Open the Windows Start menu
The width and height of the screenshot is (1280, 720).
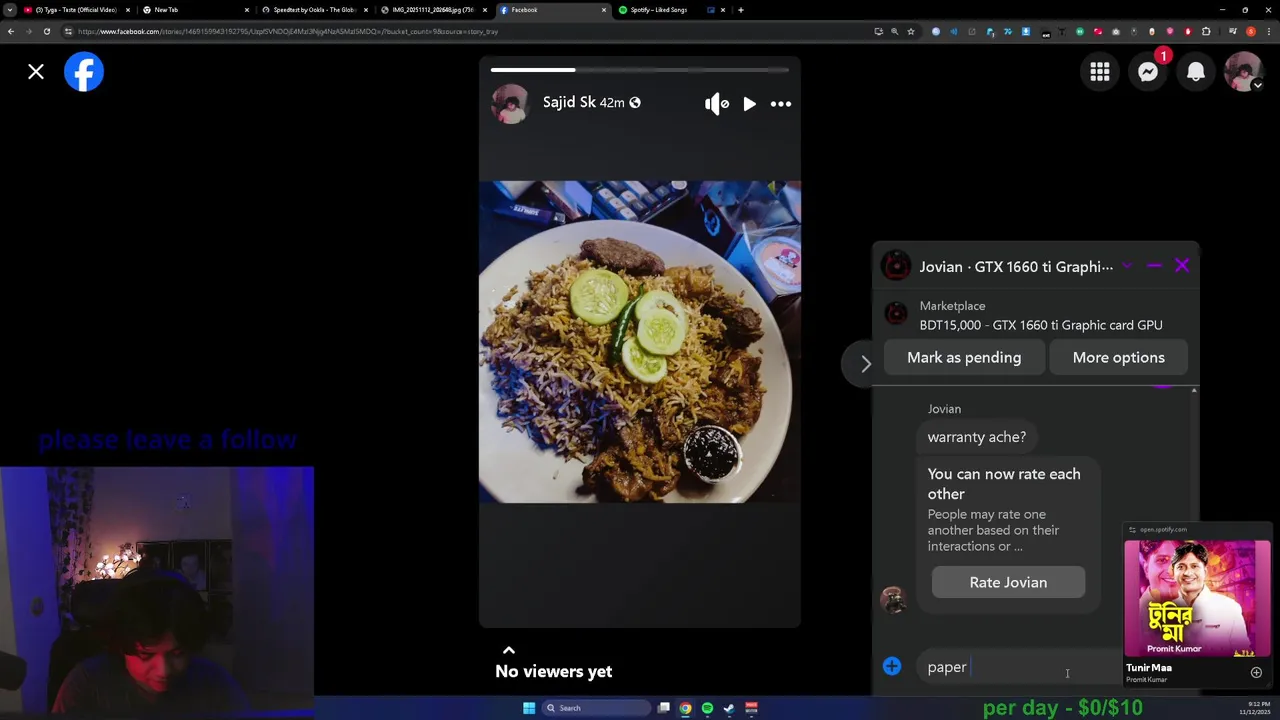529,708
